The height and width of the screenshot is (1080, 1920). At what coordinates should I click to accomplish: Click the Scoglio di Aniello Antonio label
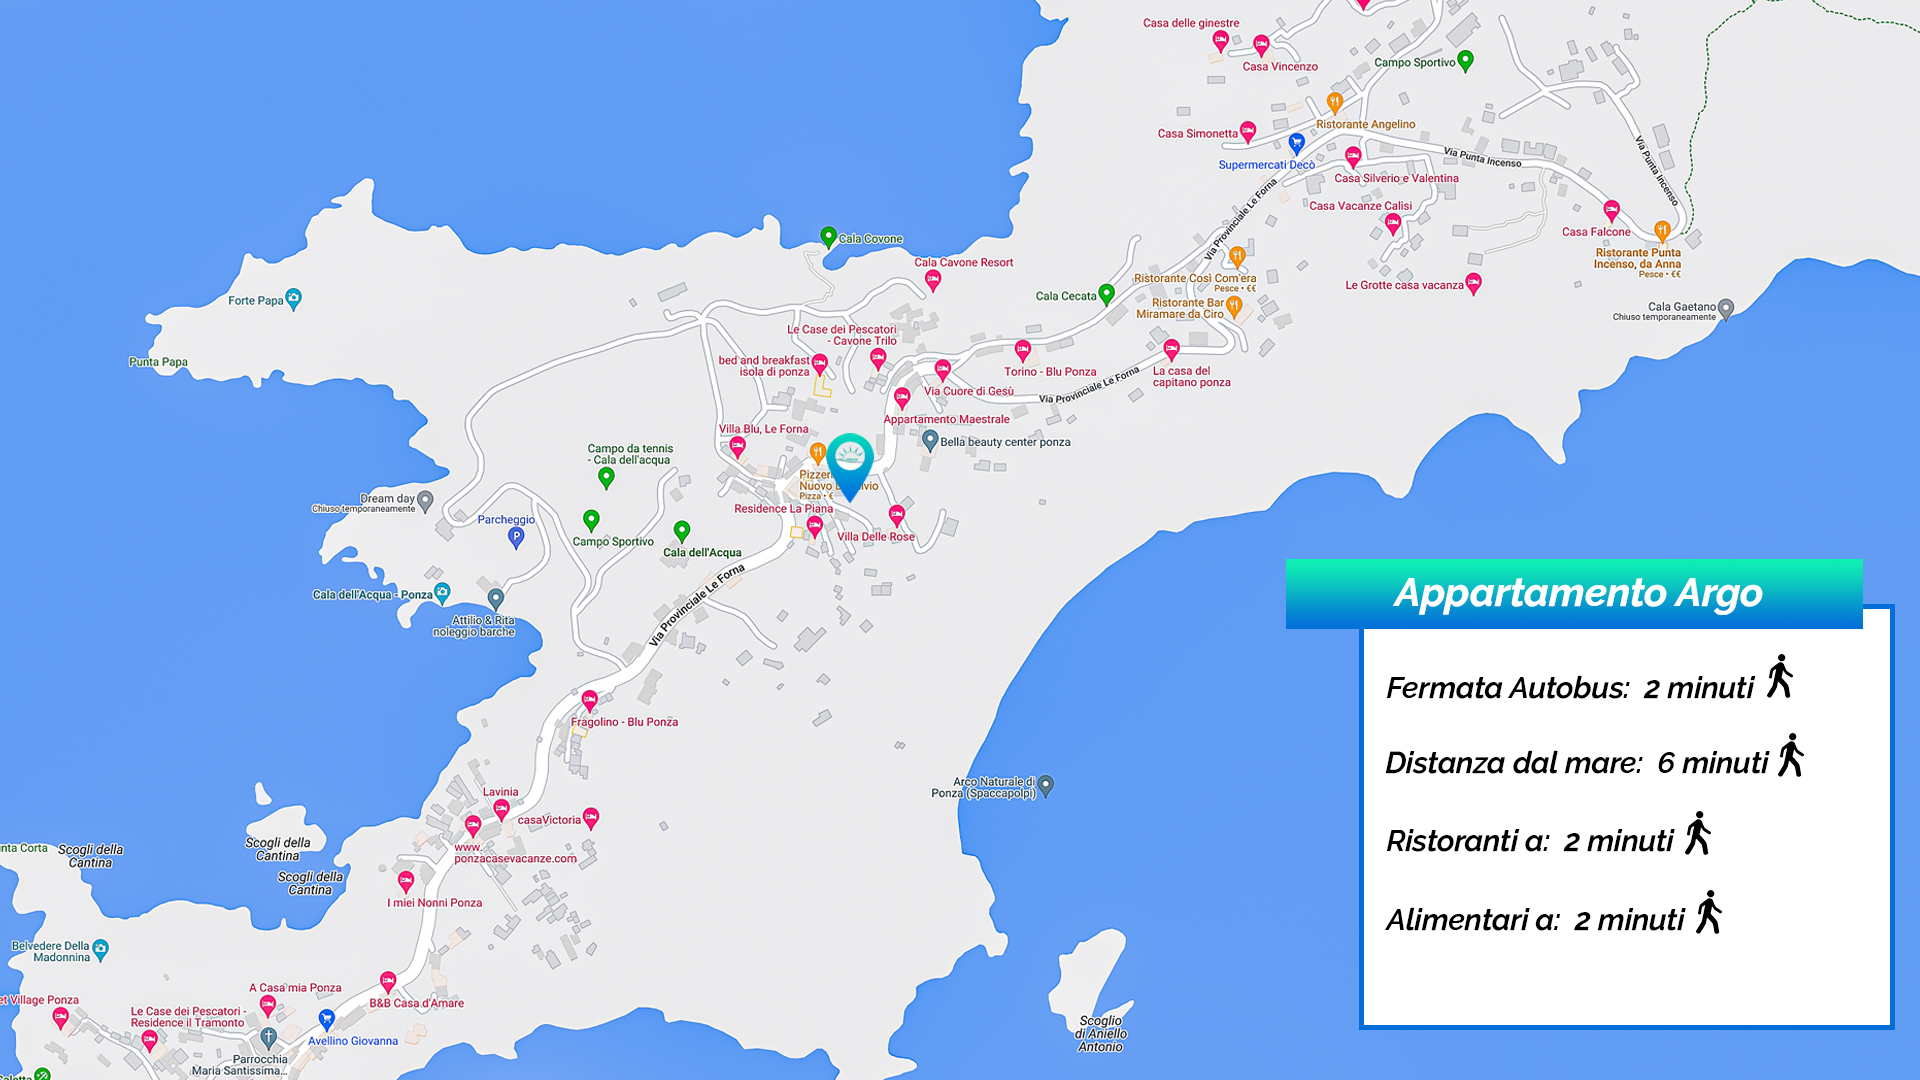(1101, 1034)
